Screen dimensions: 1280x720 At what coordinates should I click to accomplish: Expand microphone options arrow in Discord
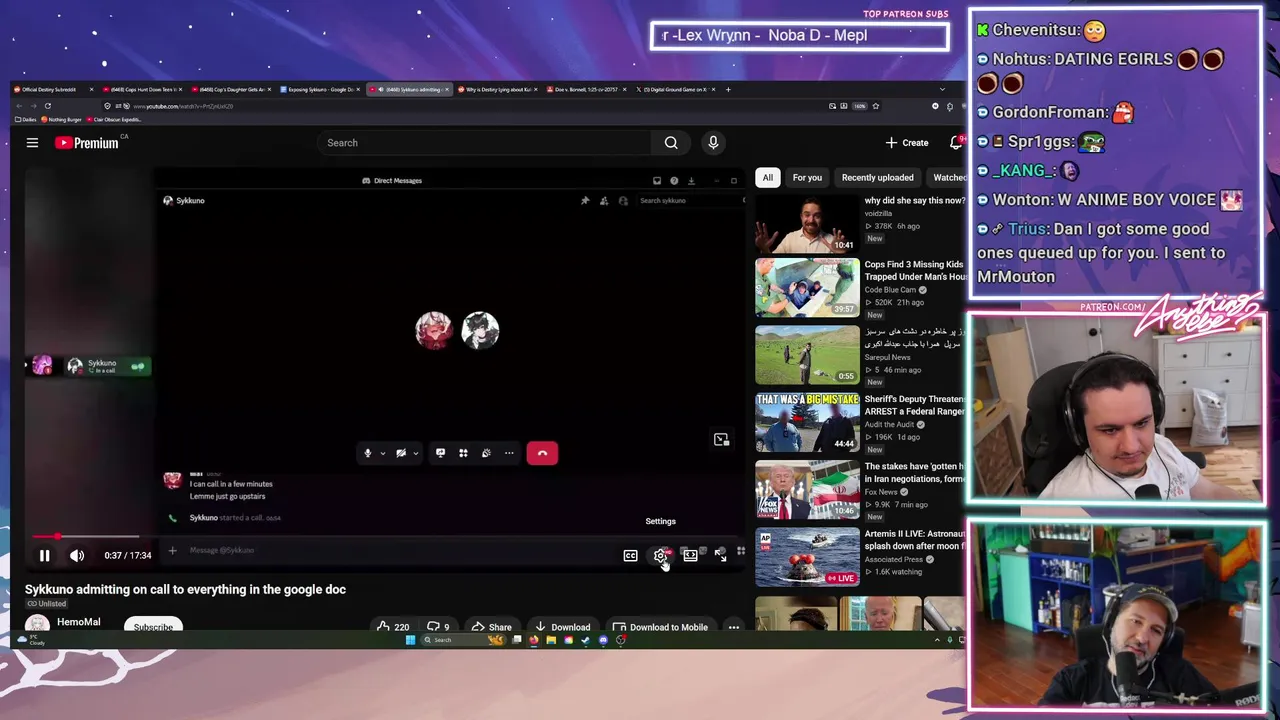click(x=382, y=453)
